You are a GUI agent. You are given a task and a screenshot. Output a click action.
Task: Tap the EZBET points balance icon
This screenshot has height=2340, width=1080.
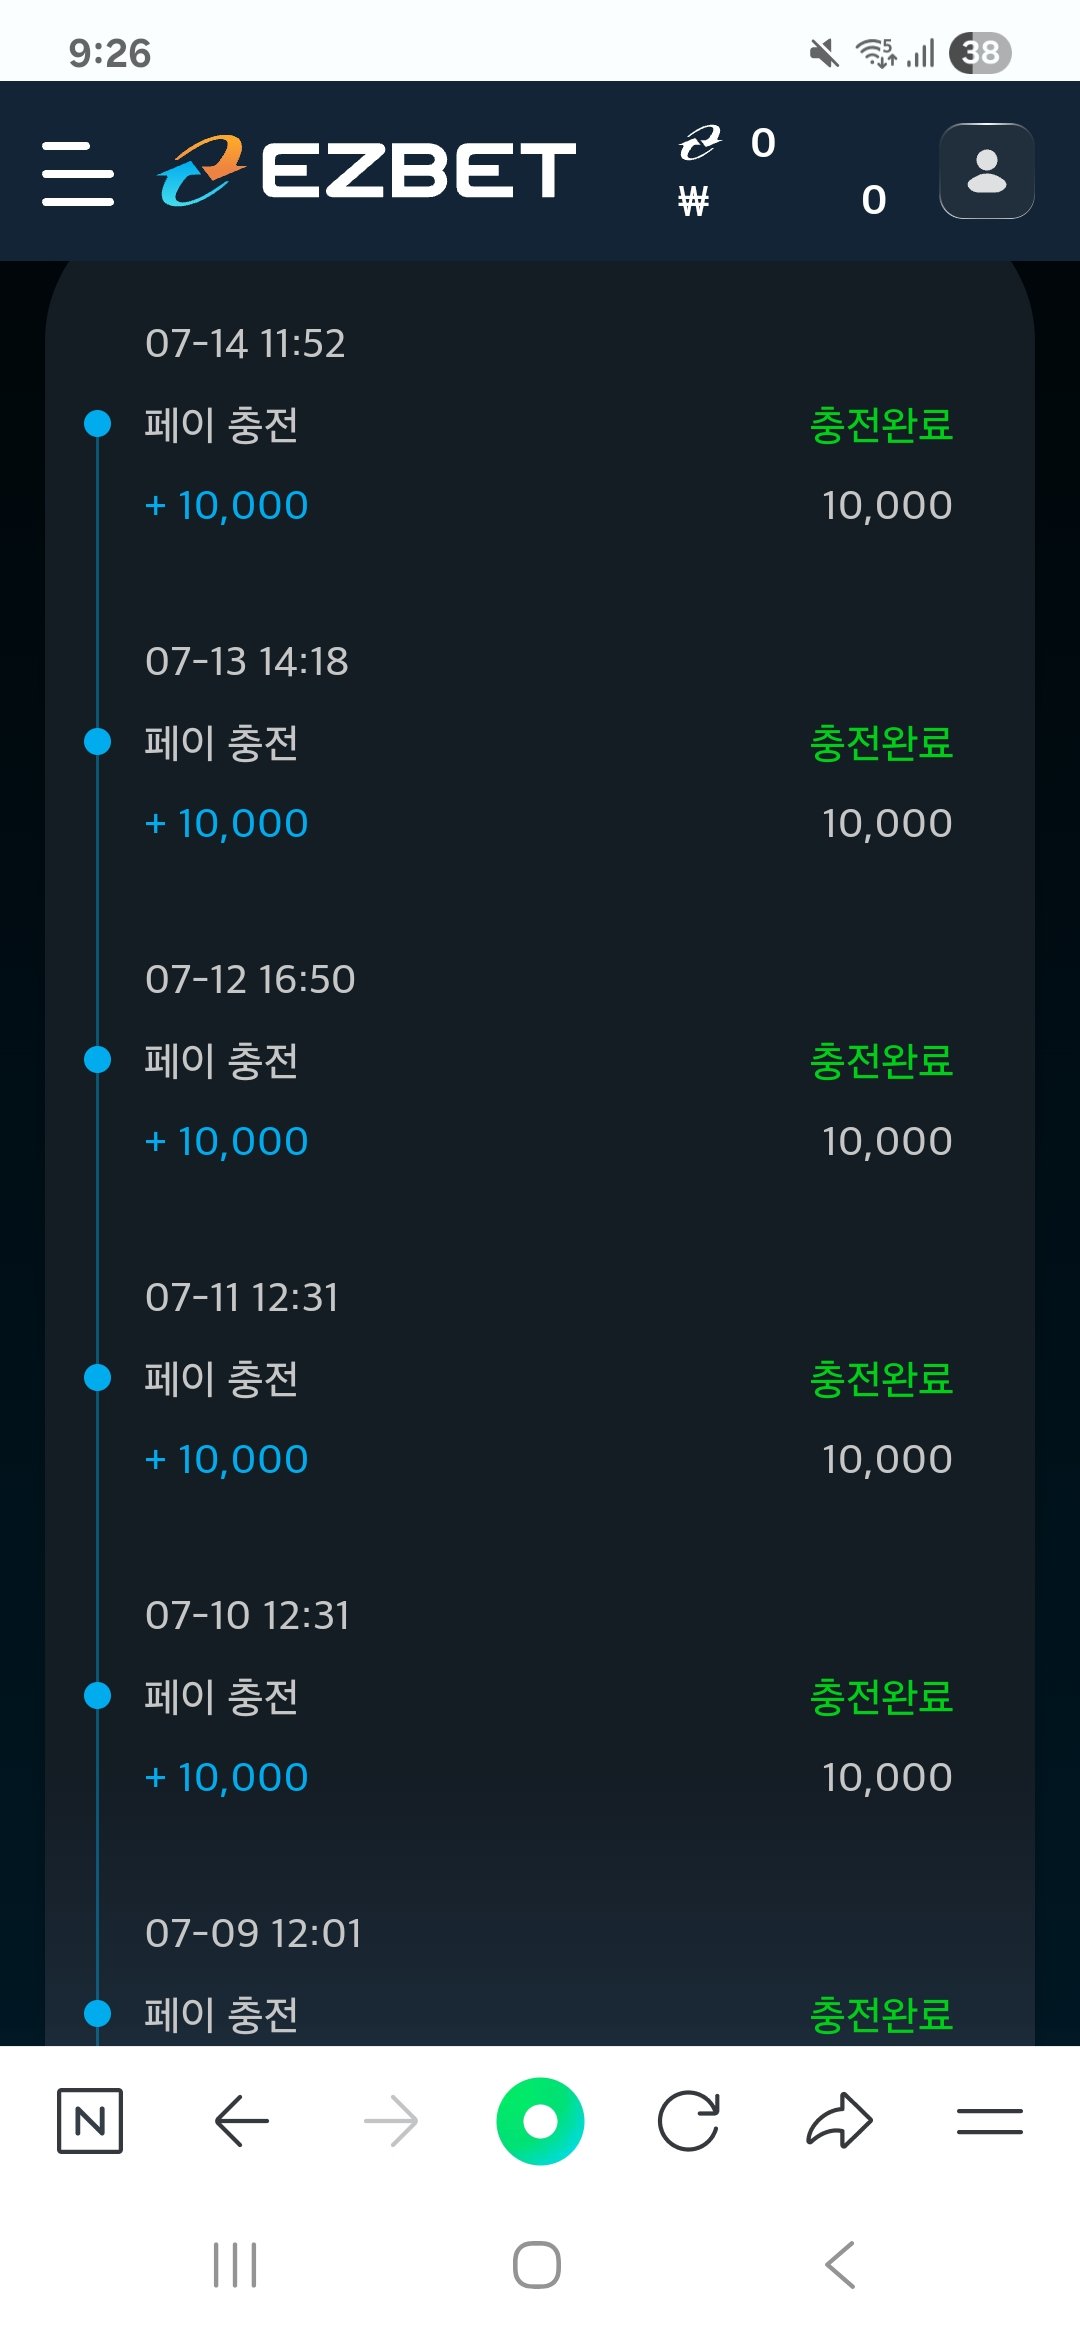click(x=700, y=143)
